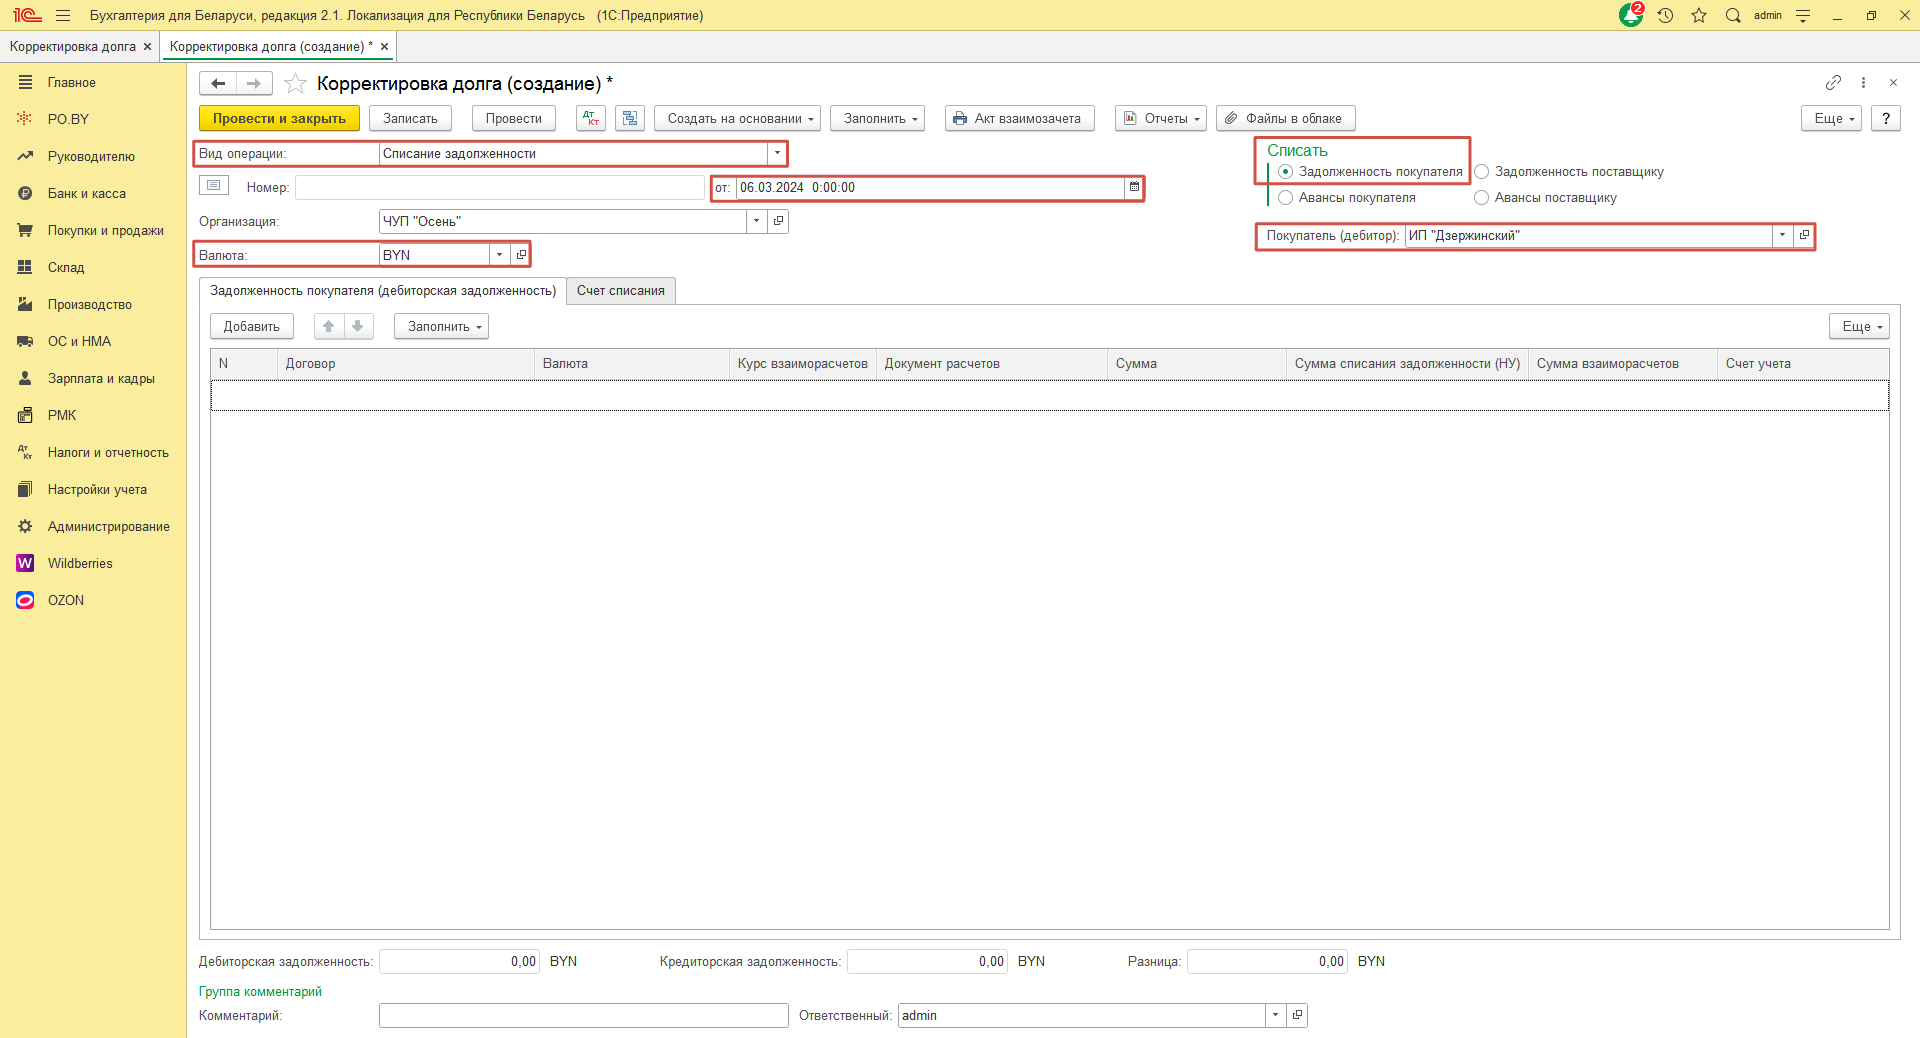Open Зарплата и кадры sidebar section

coord(101,378)
